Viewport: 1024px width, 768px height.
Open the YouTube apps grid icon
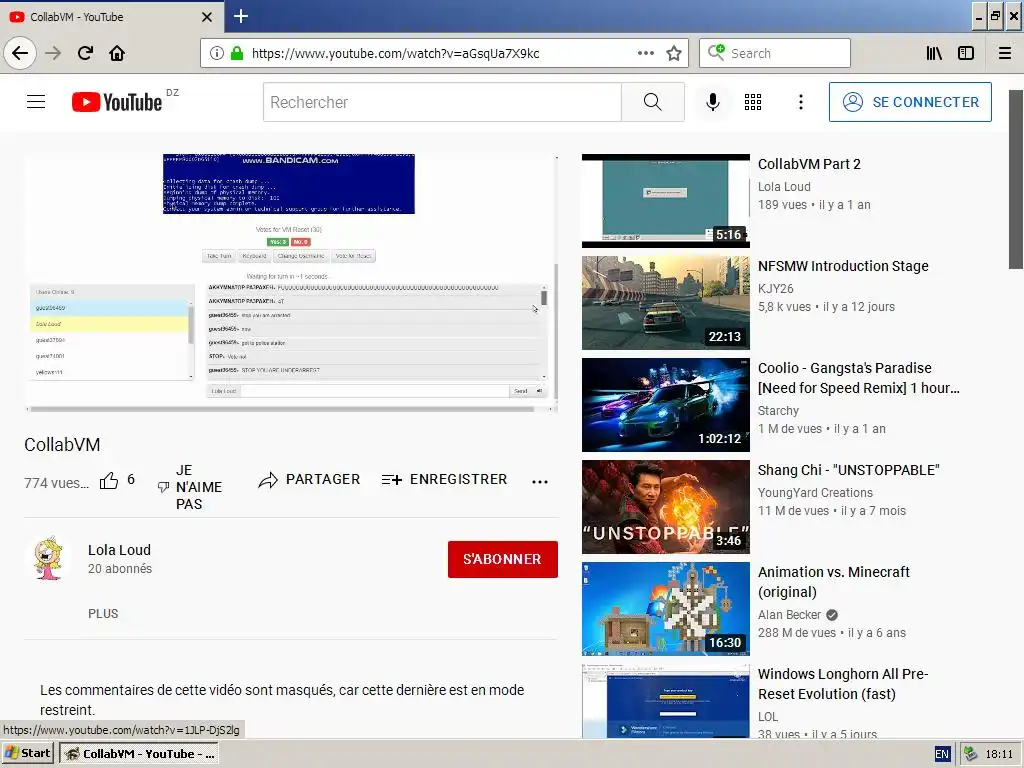[753, 102]
